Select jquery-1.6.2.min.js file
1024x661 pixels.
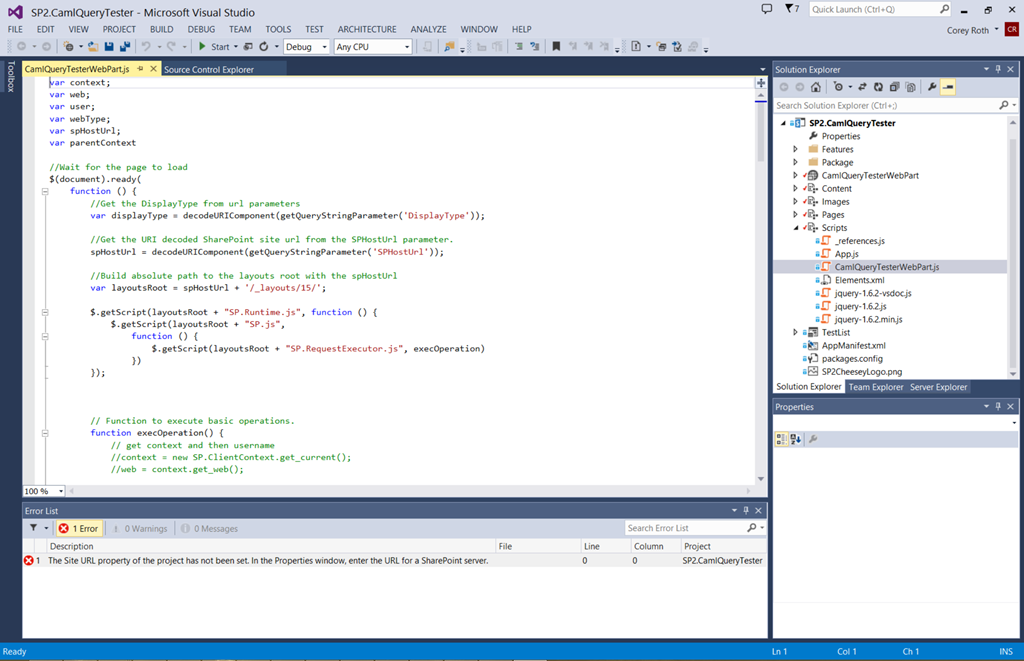[x=869, y=319]
